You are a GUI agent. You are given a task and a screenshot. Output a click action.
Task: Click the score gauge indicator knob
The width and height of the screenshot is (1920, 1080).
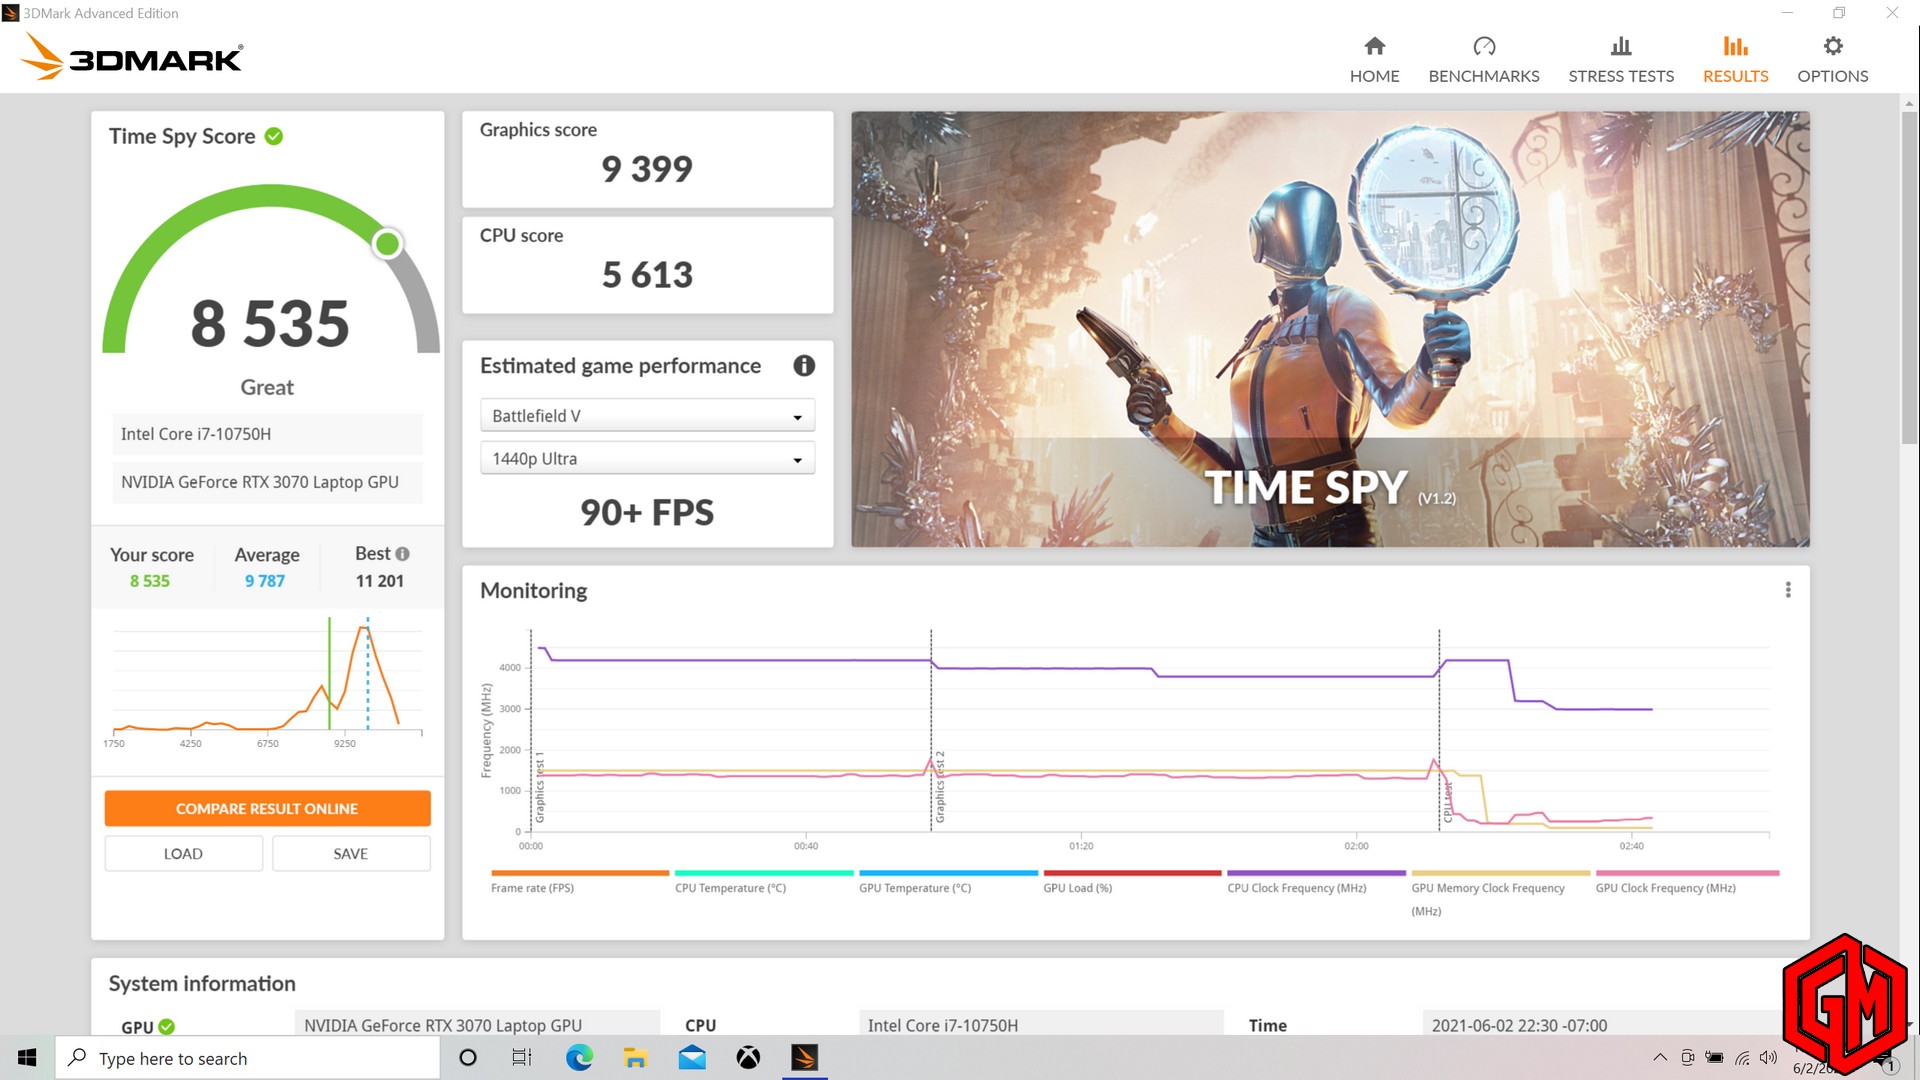coord(387,244)
